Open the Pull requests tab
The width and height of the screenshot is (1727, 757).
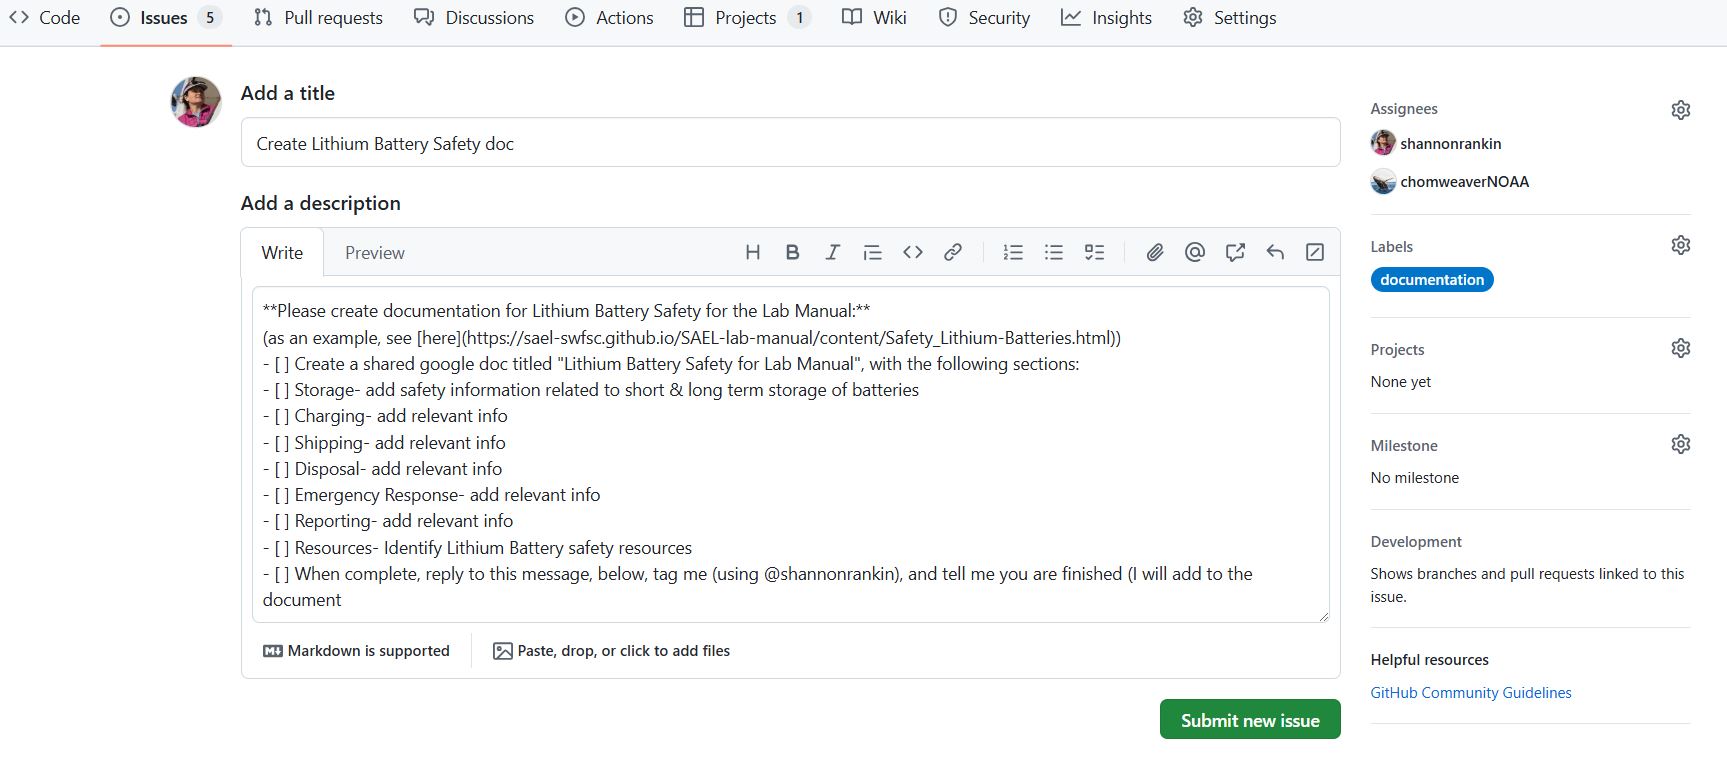[x=318, y=18]
